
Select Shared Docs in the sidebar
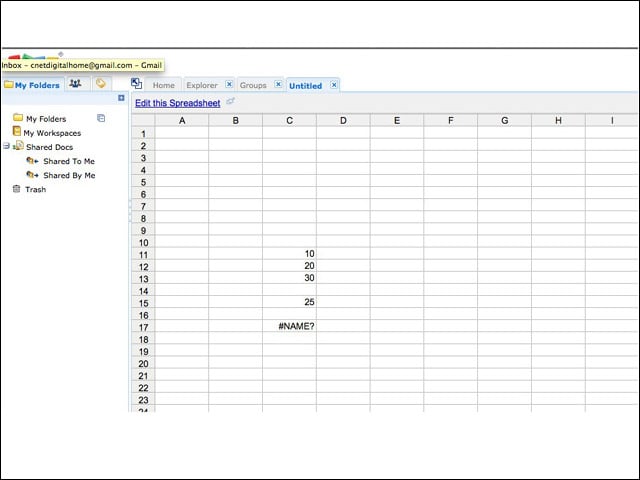click(49, 147)
